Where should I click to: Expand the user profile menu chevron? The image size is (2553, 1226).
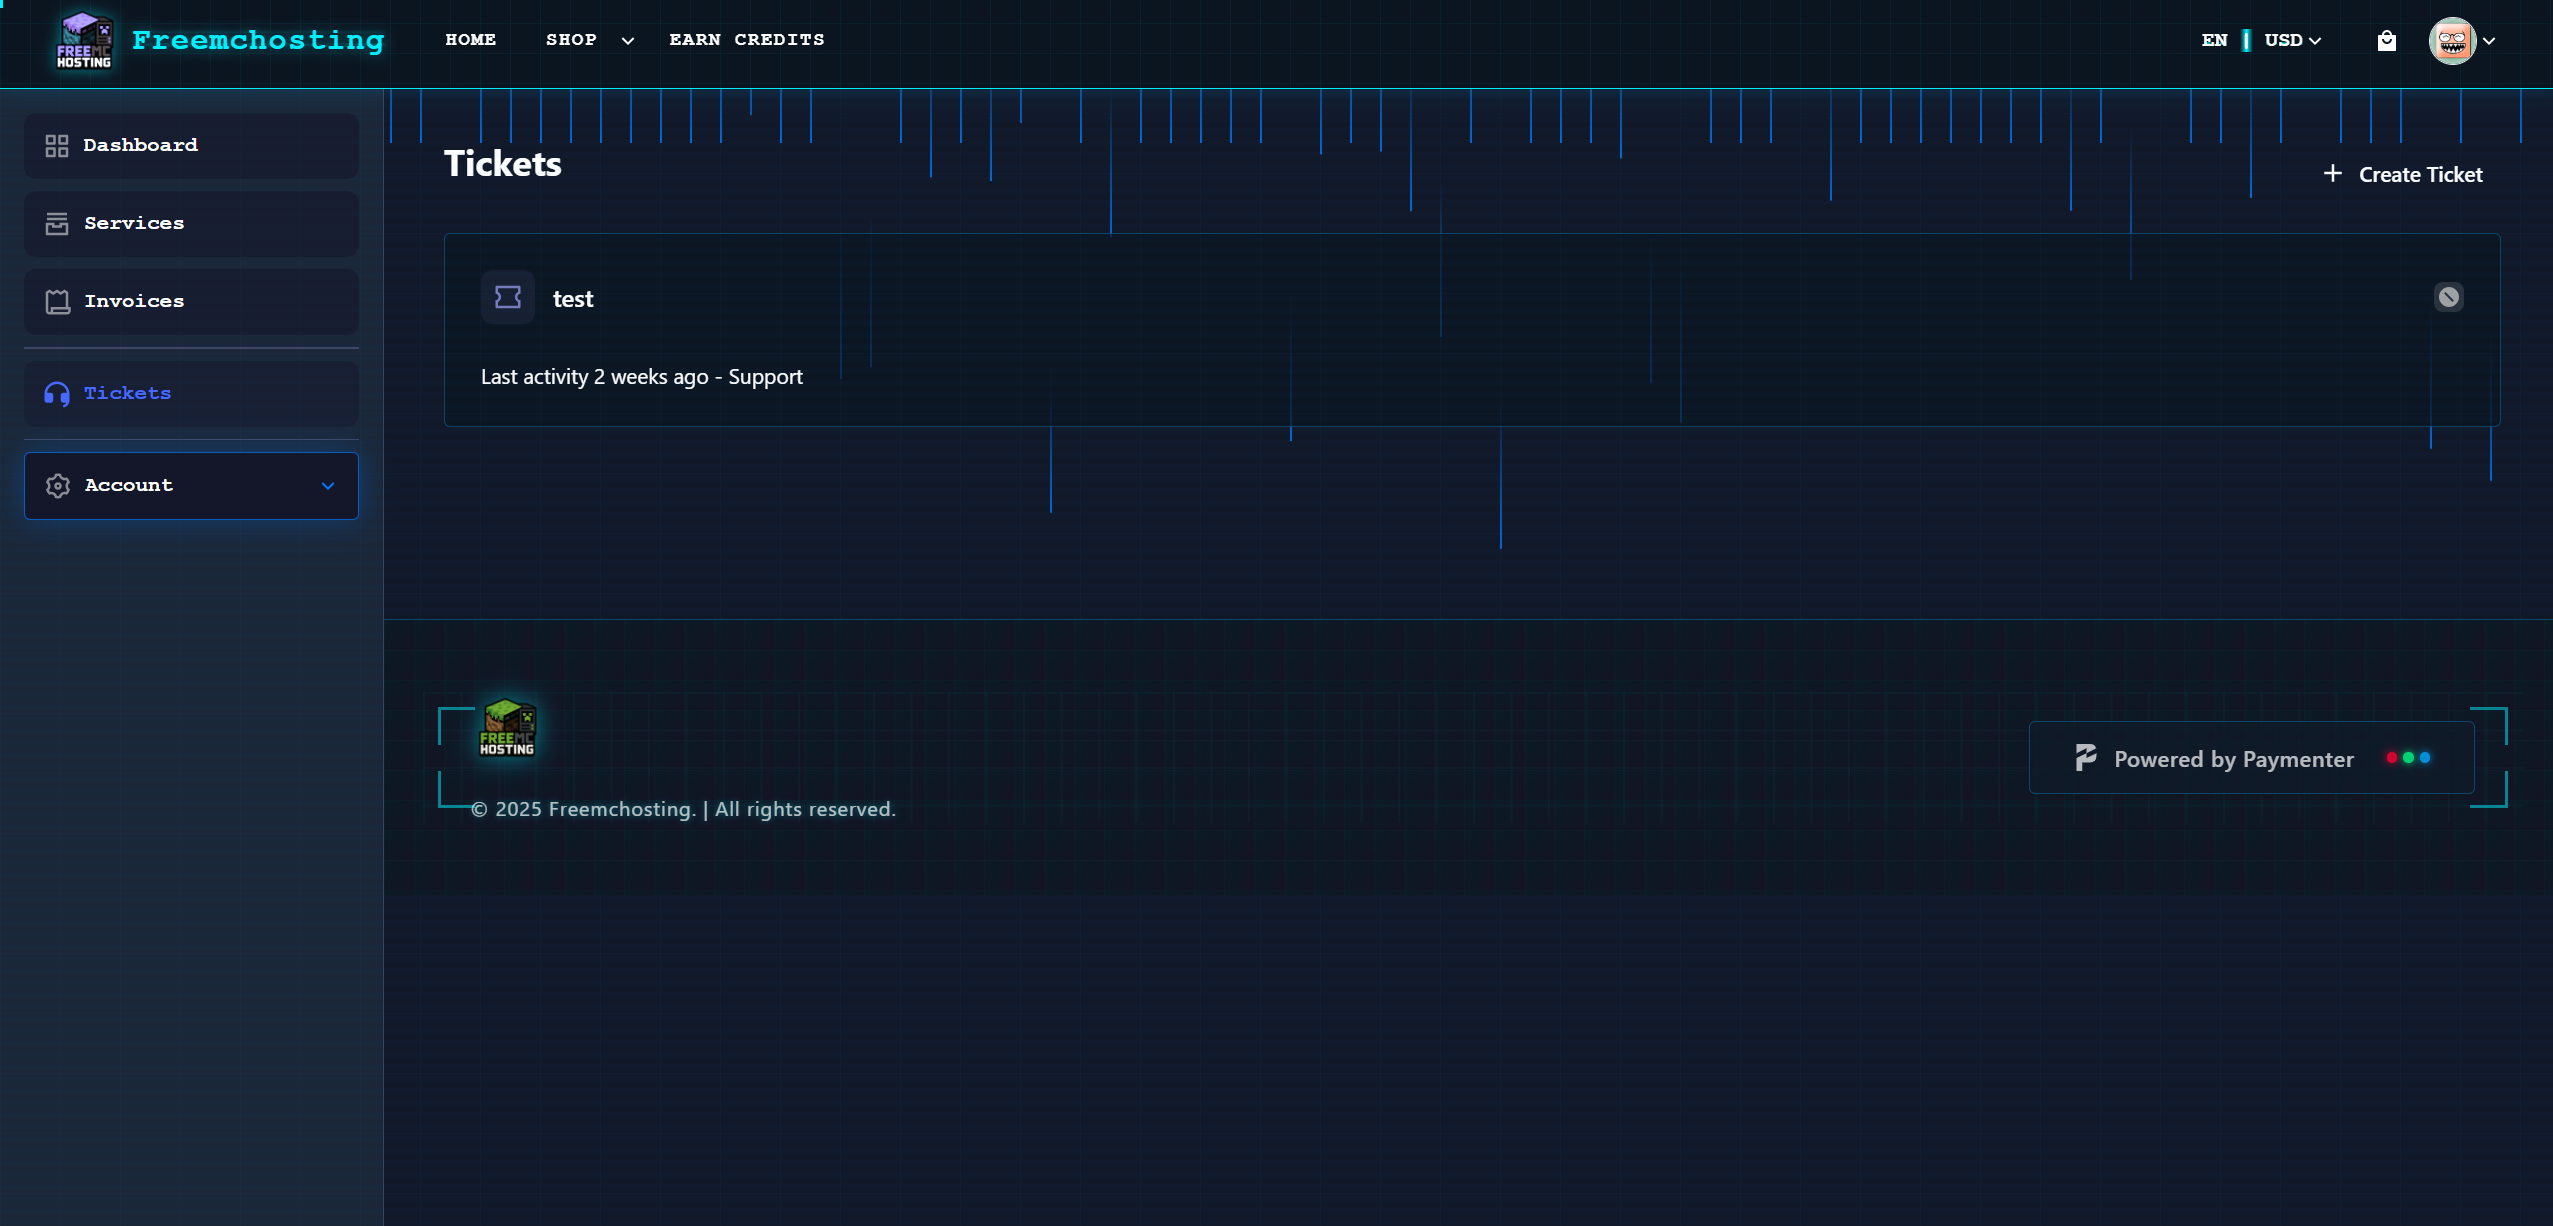pyautogui.click(x=2489, y=42)
